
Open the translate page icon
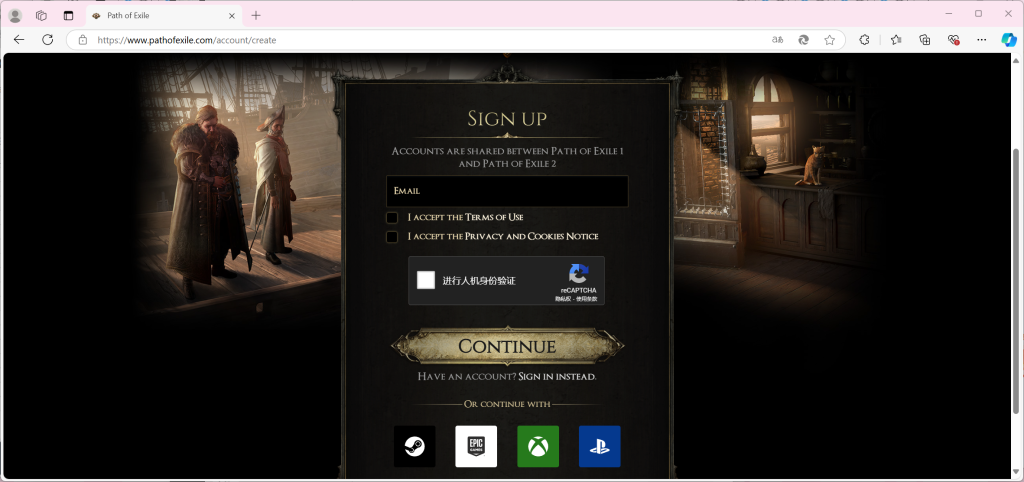point(777,40)
